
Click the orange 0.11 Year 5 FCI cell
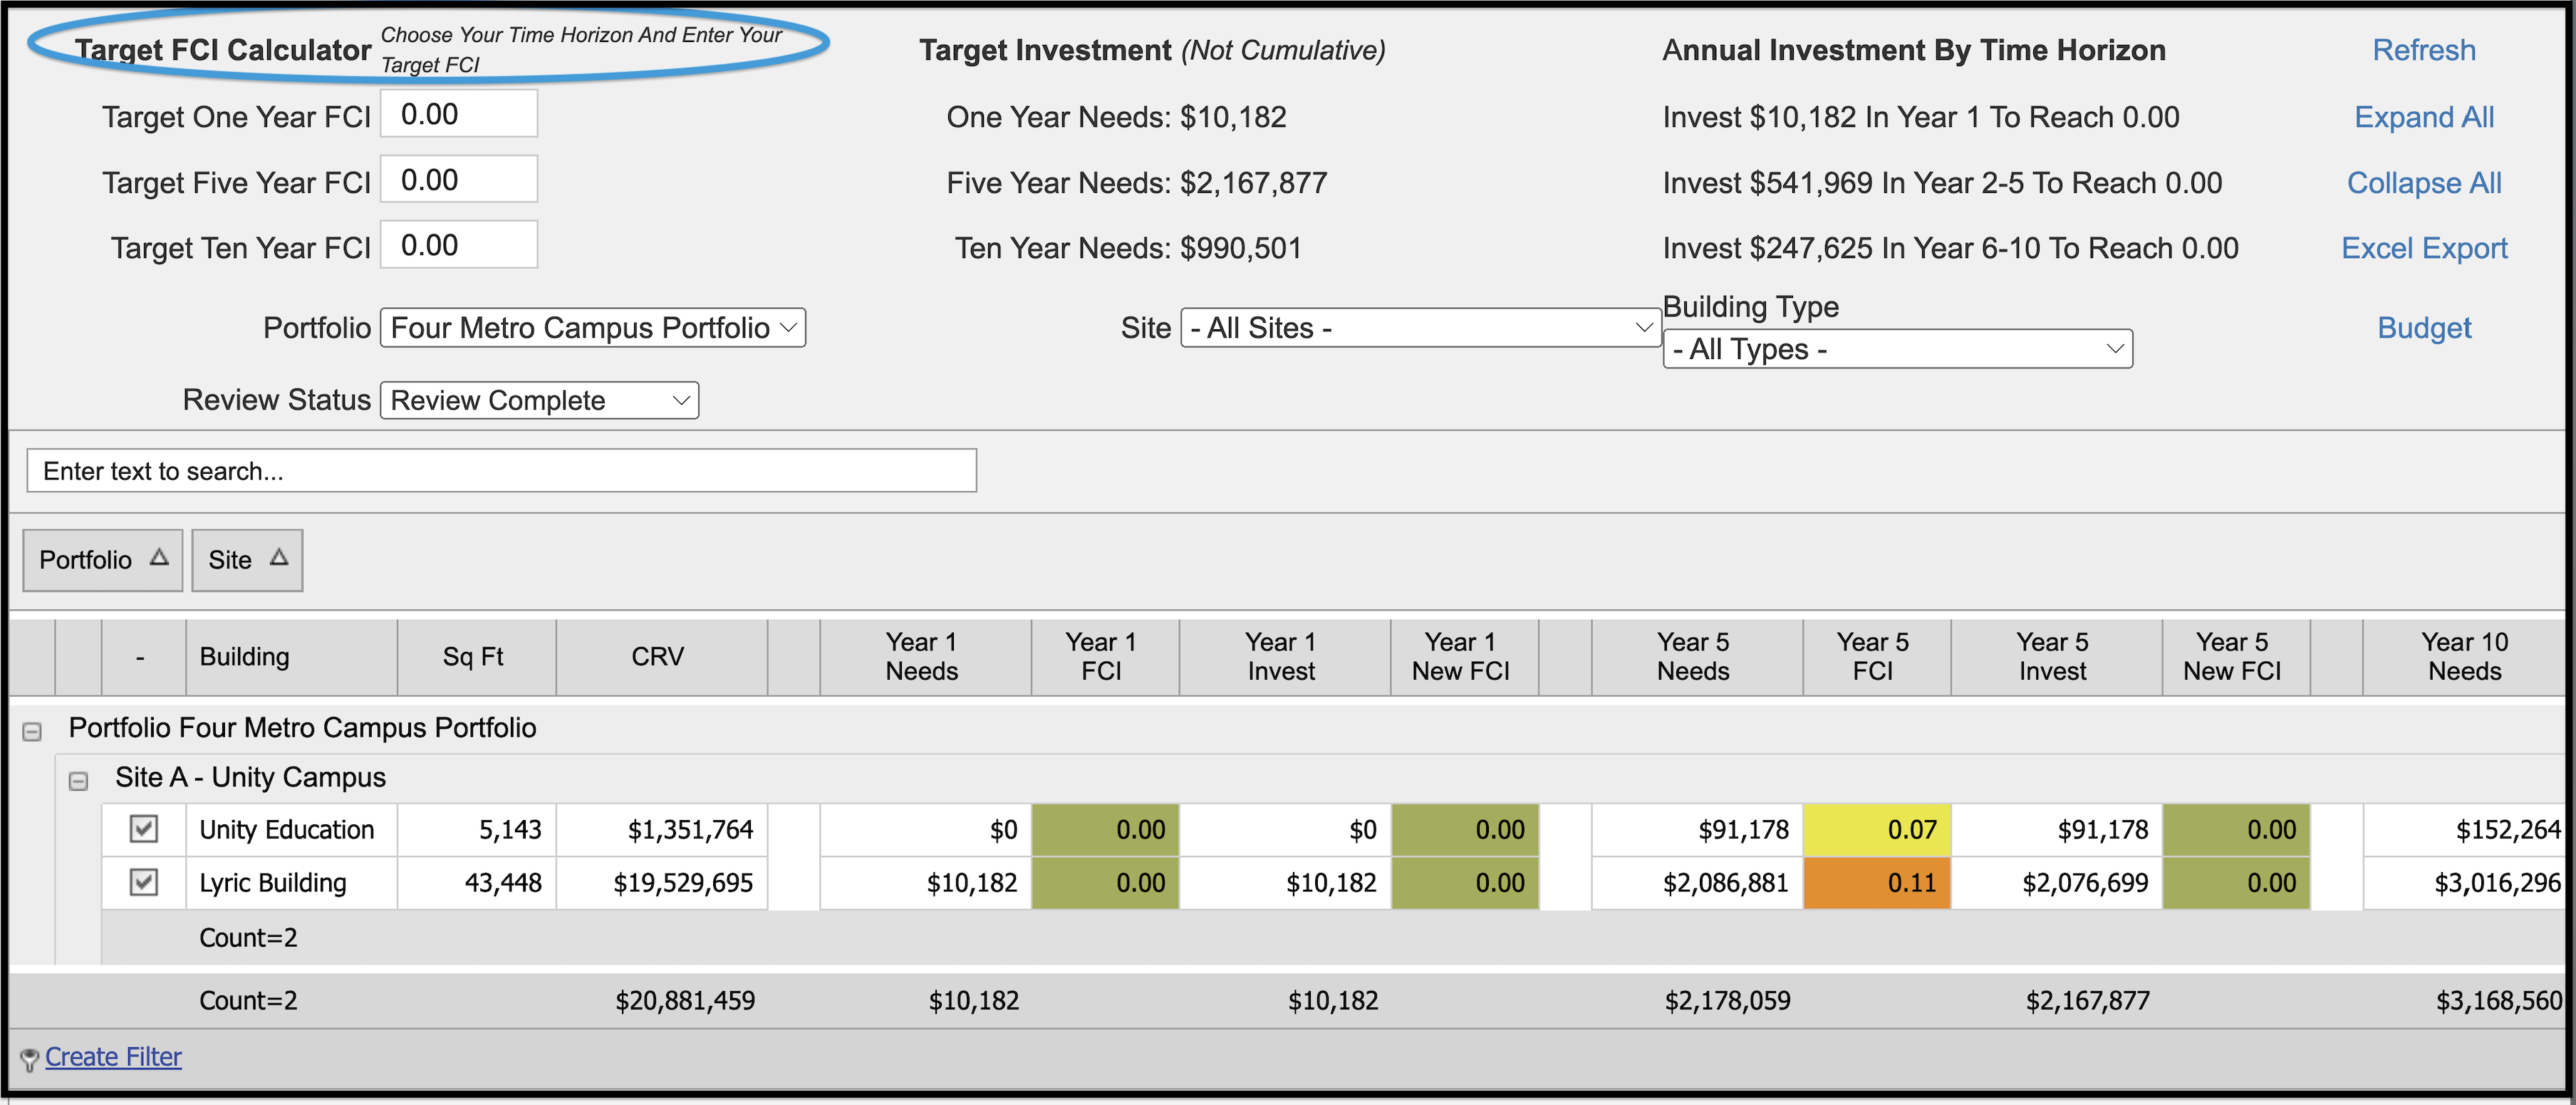coord(1876,883)
